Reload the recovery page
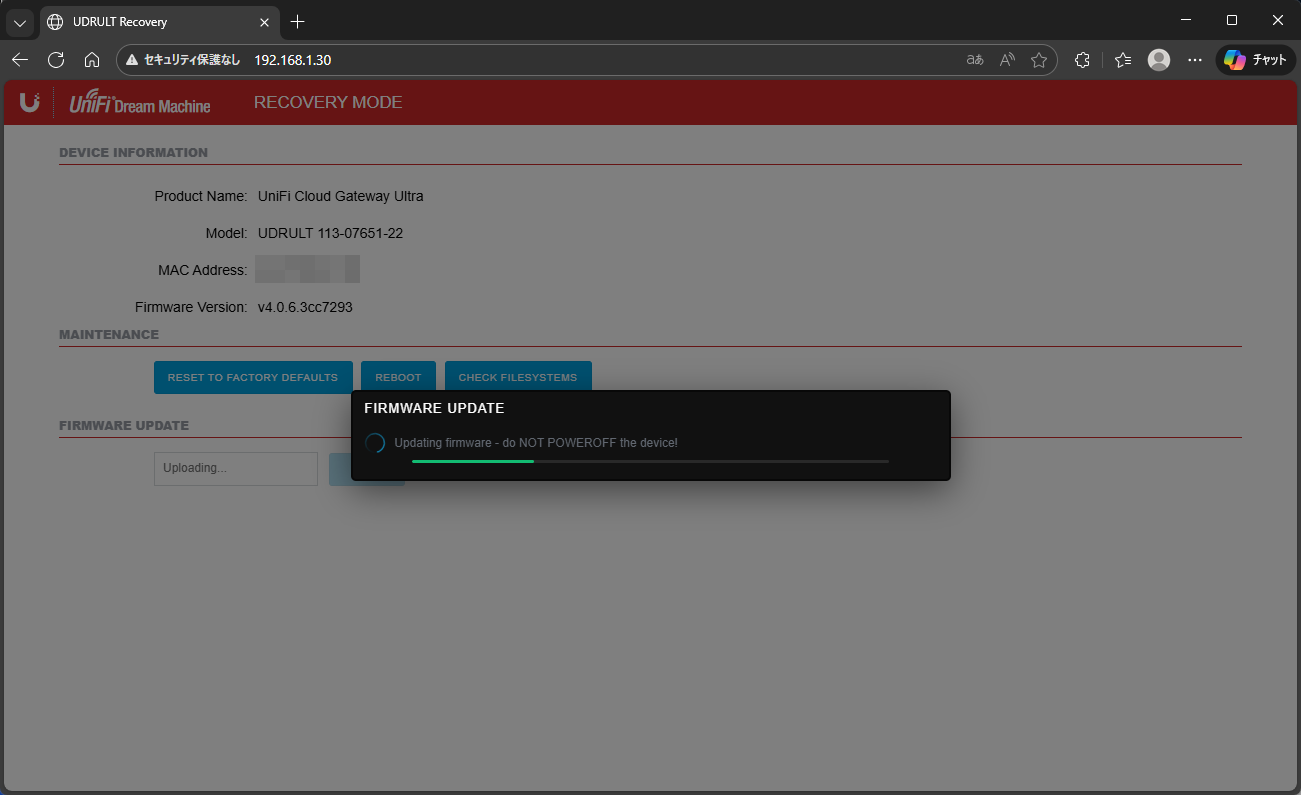 (x=56, y=60)
